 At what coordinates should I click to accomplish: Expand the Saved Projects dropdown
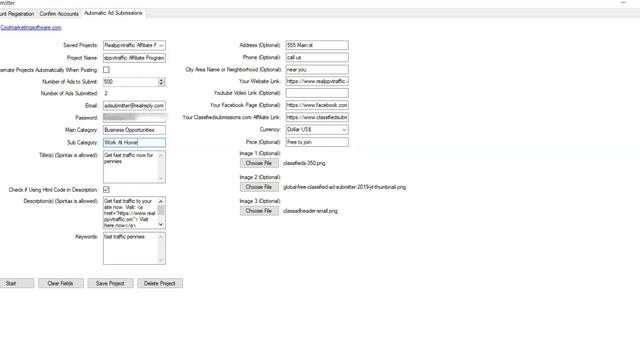[161, 45]
